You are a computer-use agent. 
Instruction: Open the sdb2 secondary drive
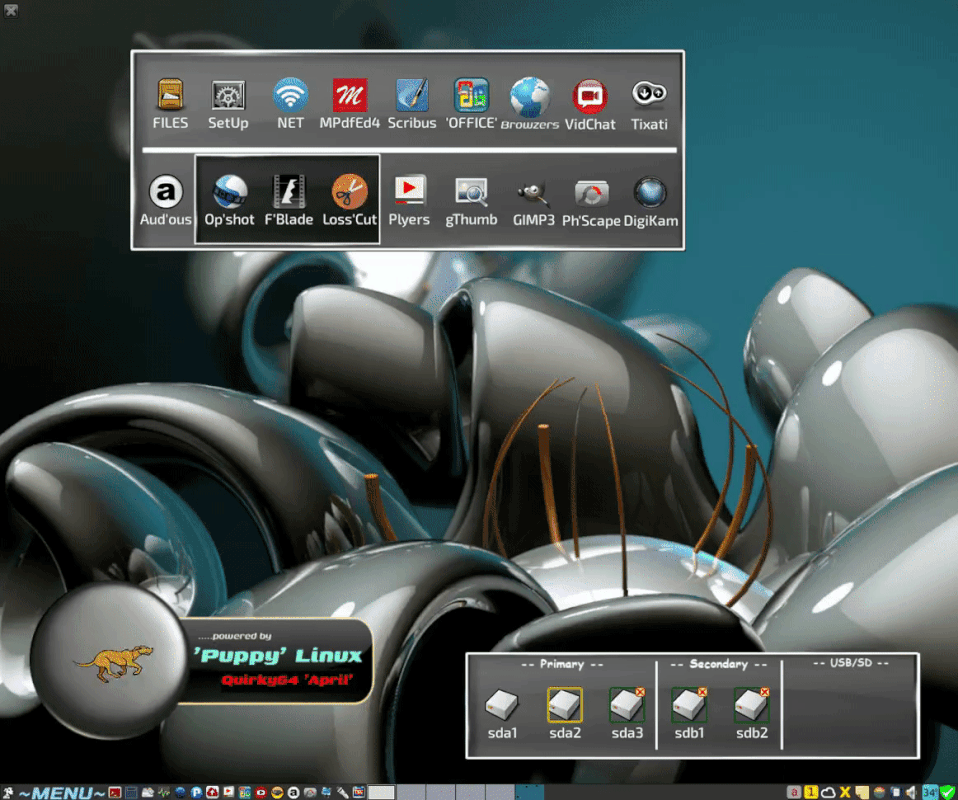(x=751, y=705)
